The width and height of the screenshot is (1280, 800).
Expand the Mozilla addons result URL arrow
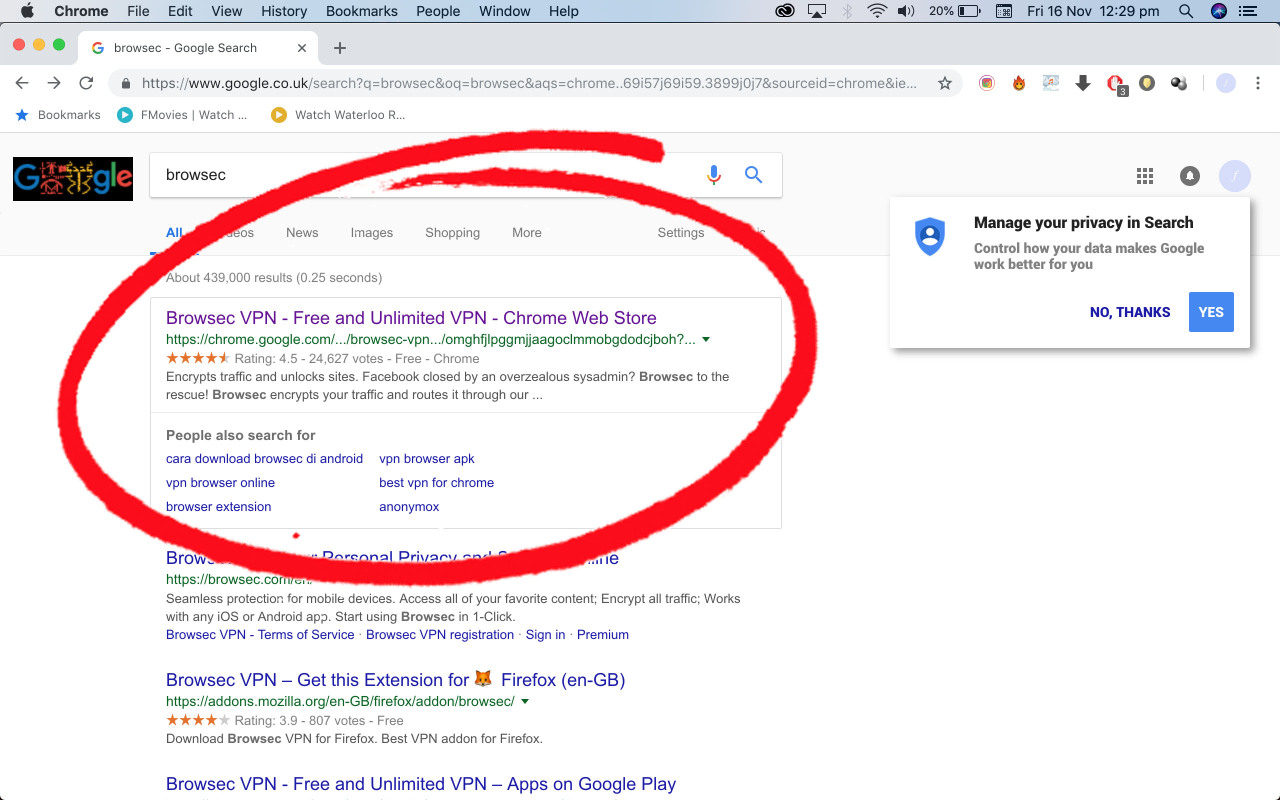click(525, 702)
